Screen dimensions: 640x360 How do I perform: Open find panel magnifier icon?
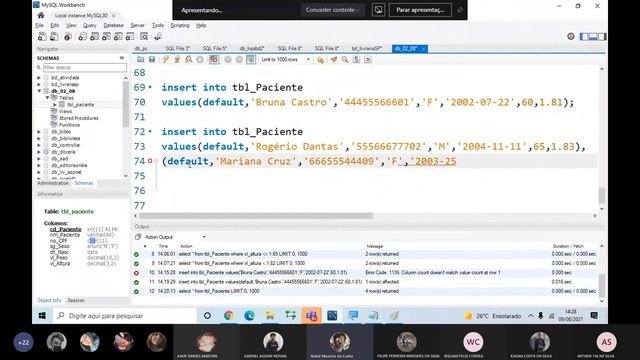pyautogui.click(x=345, y=60)
